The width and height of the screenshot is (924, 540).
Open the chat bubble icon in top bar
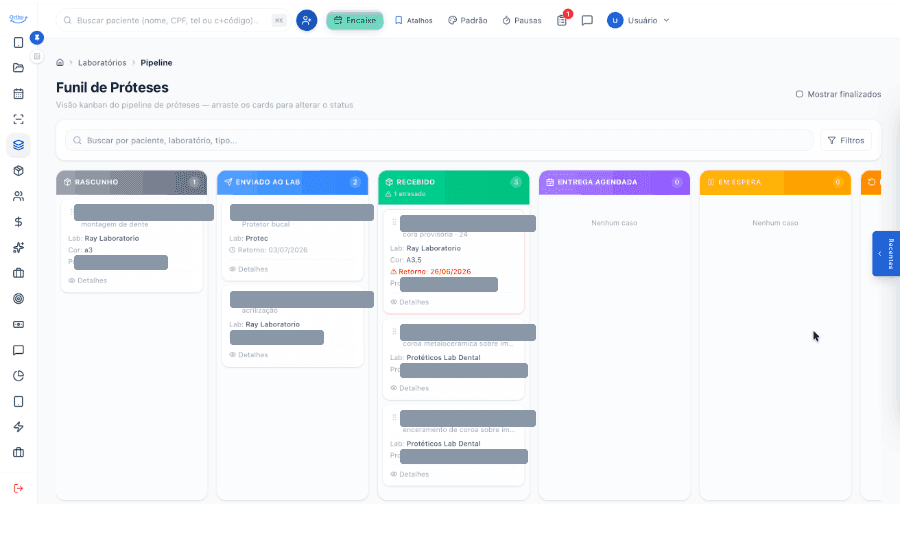click(587, 20)
